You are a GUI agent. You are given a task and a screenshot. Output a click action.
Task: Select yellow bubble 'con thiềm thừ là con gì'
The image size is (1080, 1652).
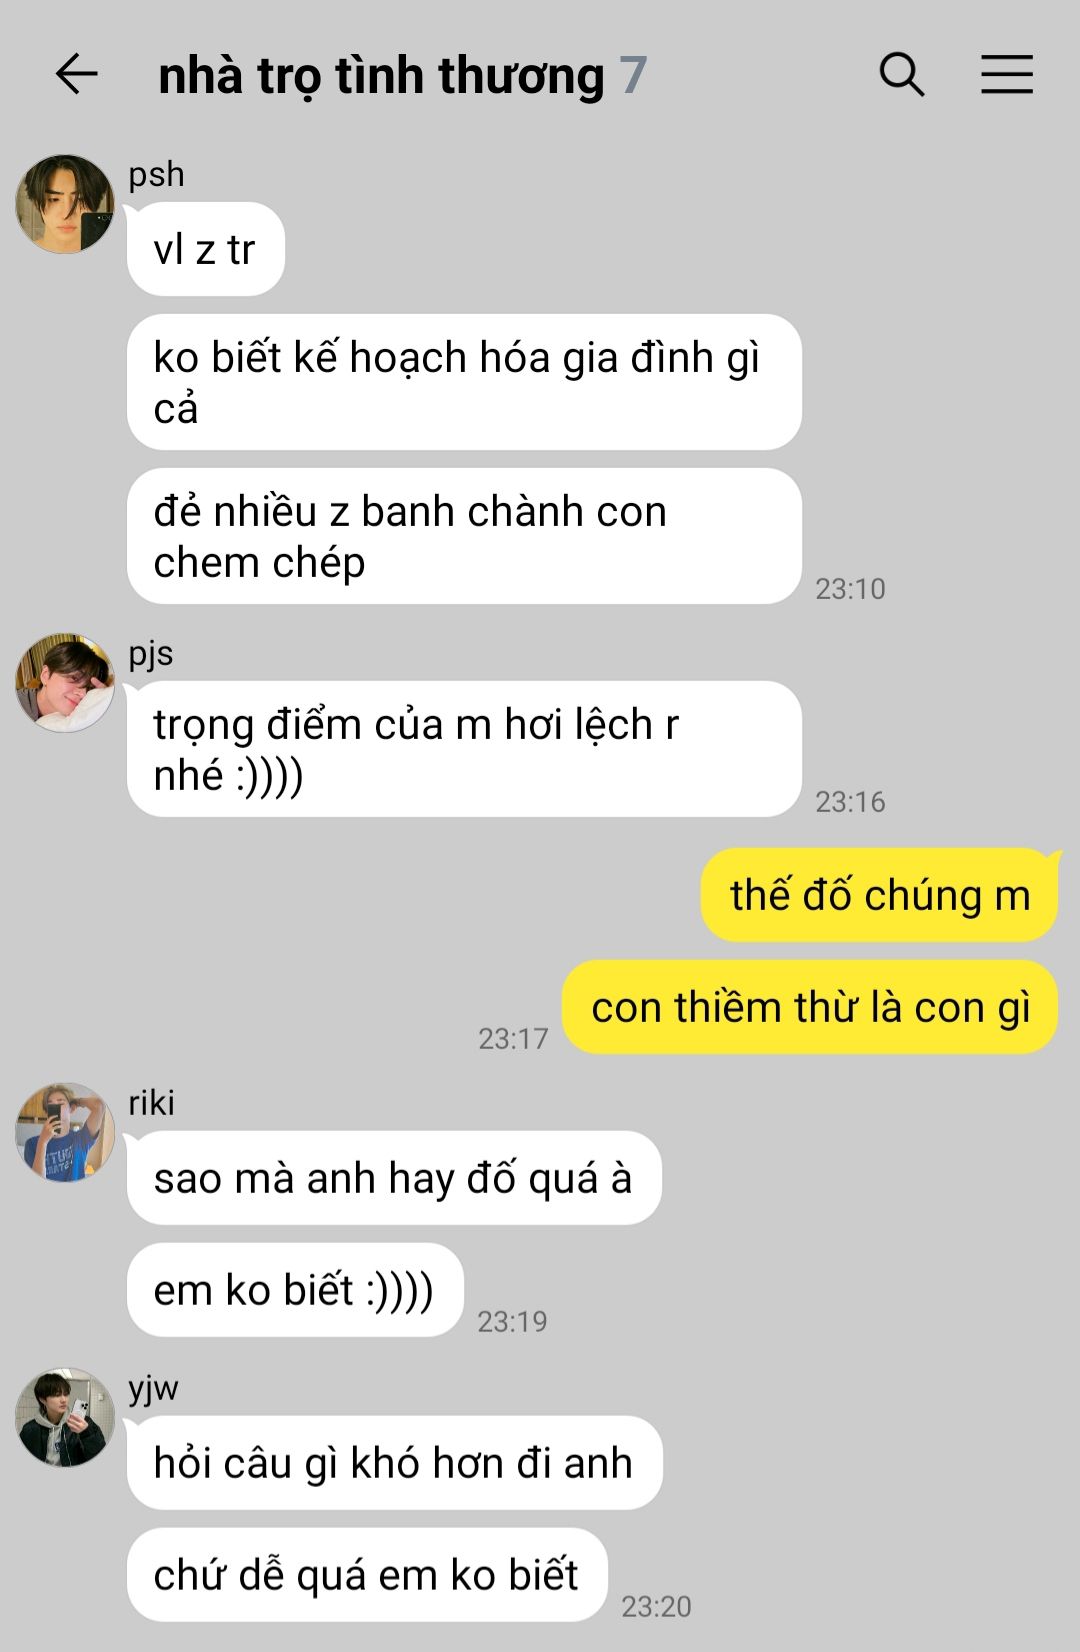click(x=810, y=1007)
